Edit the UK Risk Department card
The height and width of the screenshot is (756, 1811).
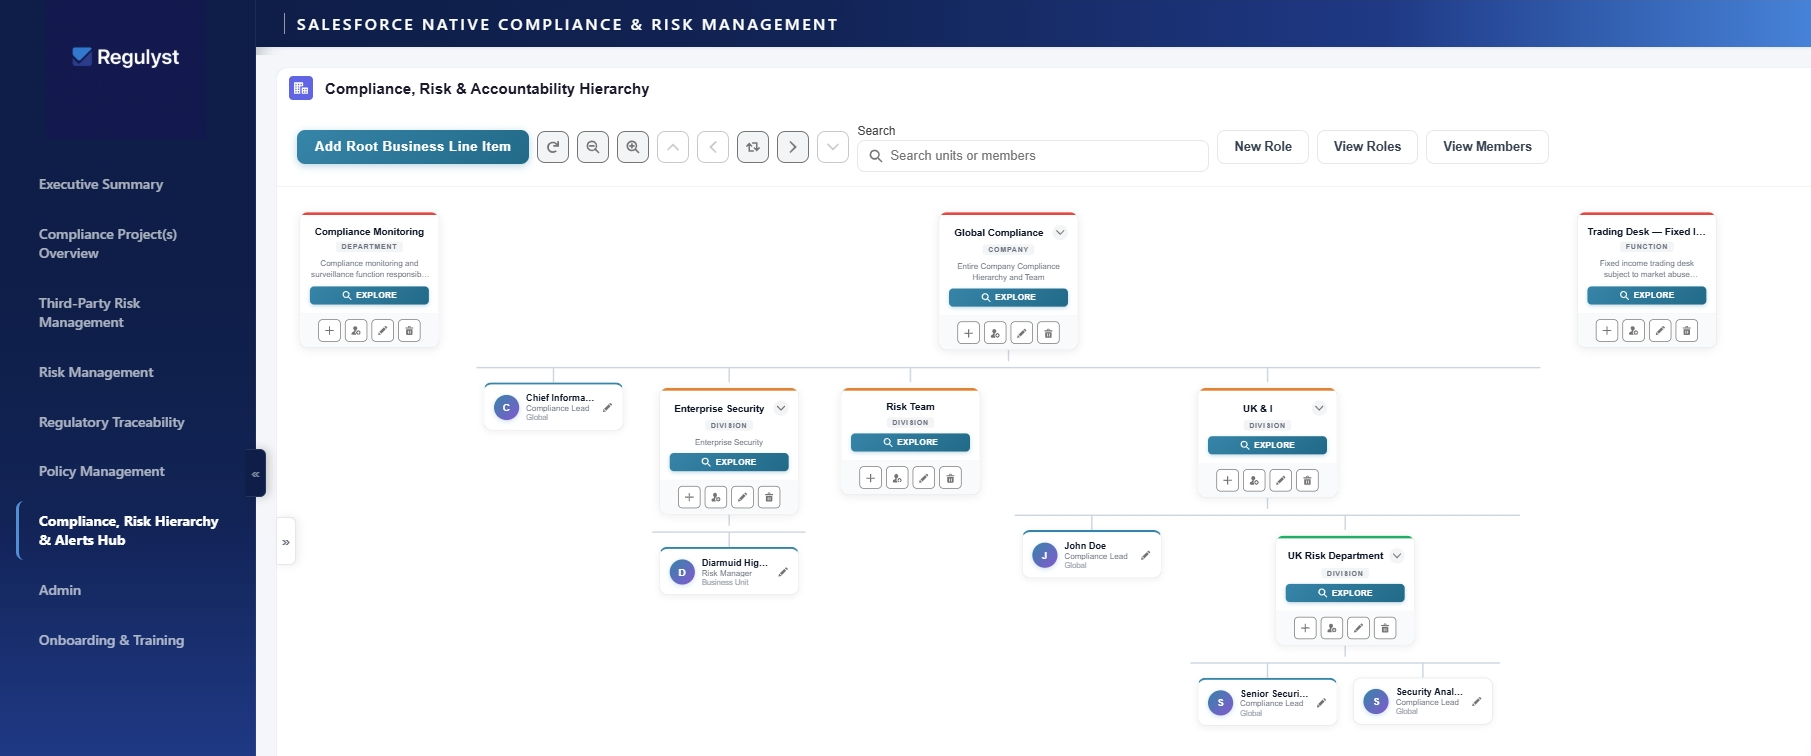coord(1358,628)
